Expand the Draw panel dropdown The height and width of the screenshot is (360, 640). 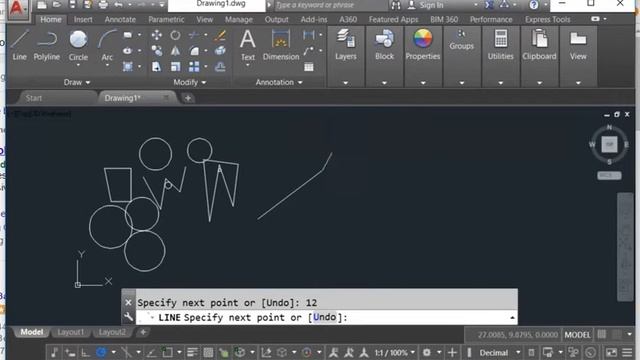coord(77,82)
